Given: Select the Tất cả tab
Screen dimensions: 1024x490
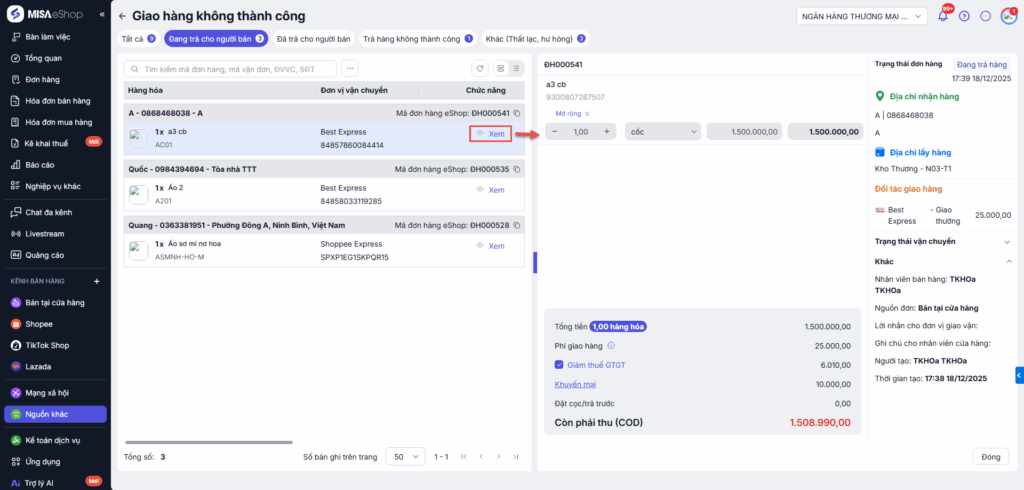Looking at the screenshot, I should tap(138, 39).
